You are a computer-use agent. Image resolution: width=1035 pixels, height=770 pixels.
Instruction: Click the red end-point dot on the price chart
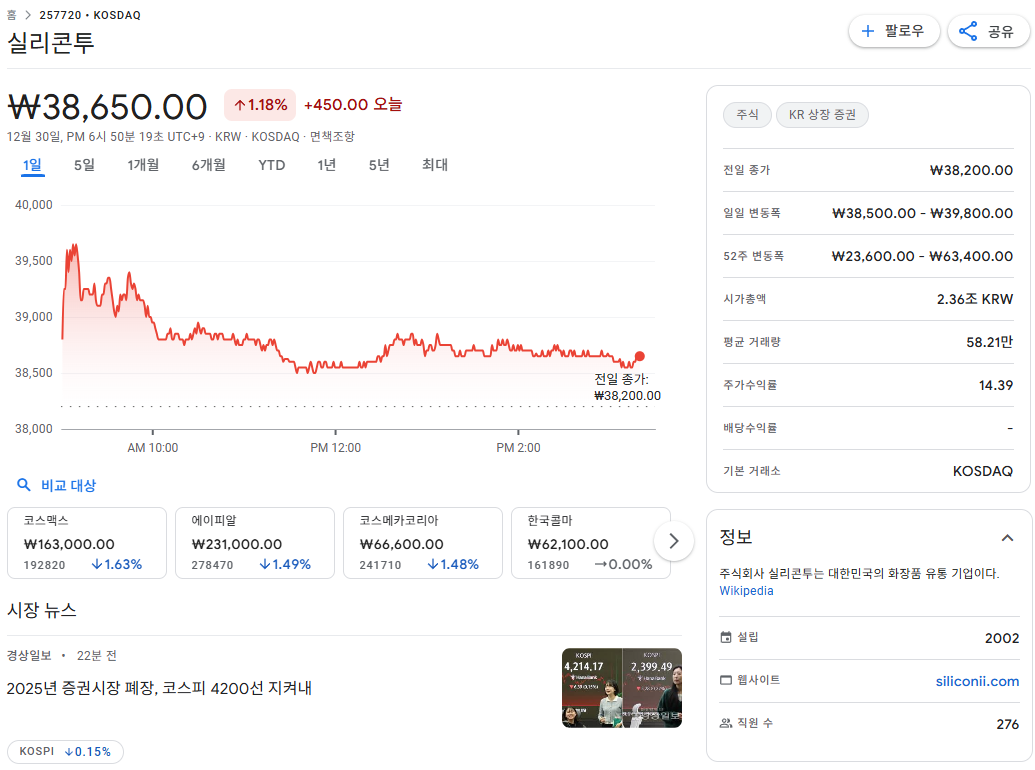pos(639,356)
